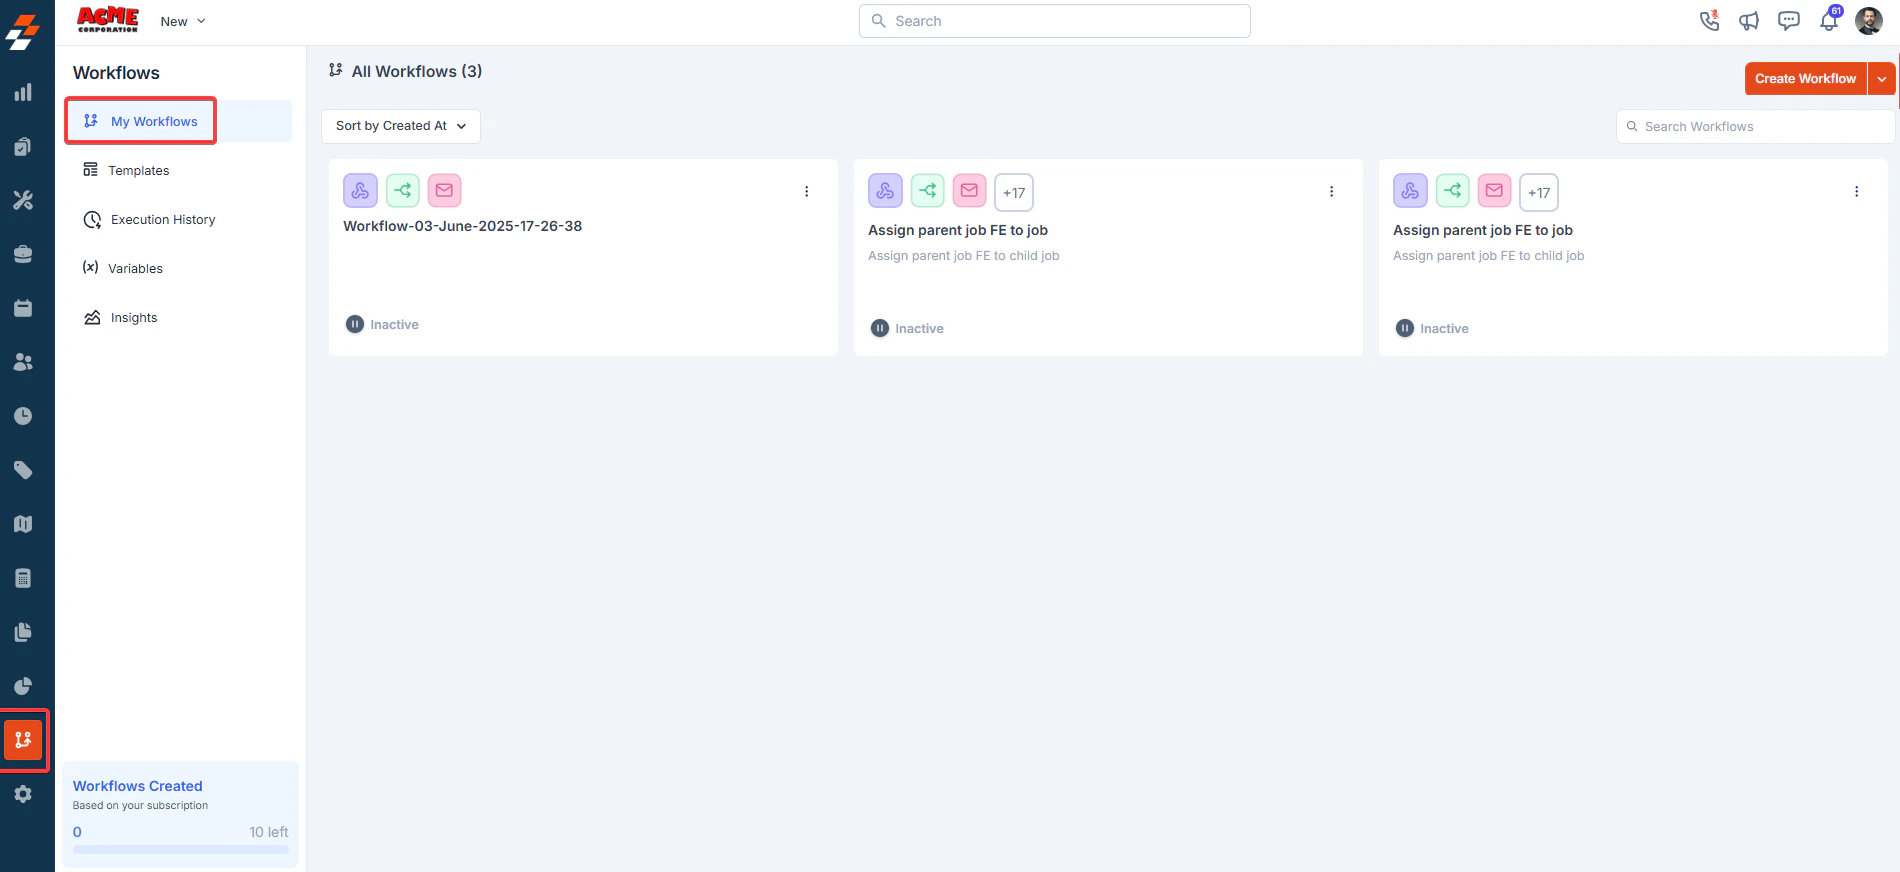1900x872 pixels.
Task: Click the pink email icon on the middle workflow card
Action: point(970,190)
